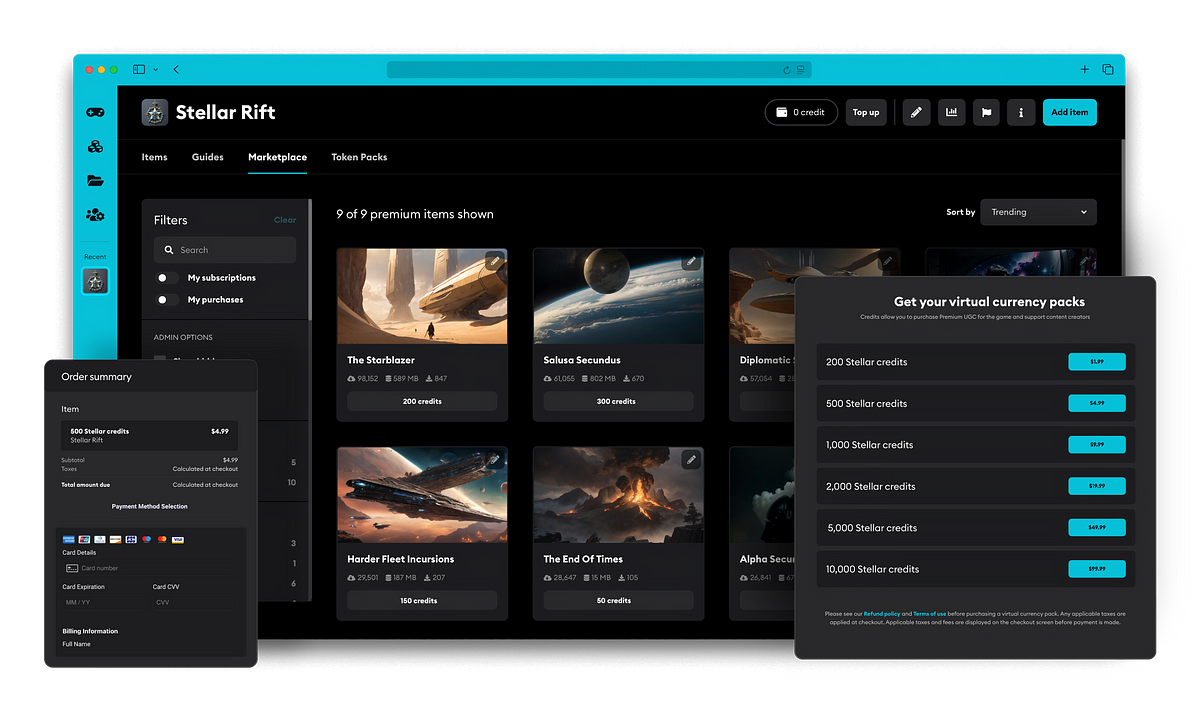
Task: Open the gamepad games icon in sidebar
Action: point(95,112)
